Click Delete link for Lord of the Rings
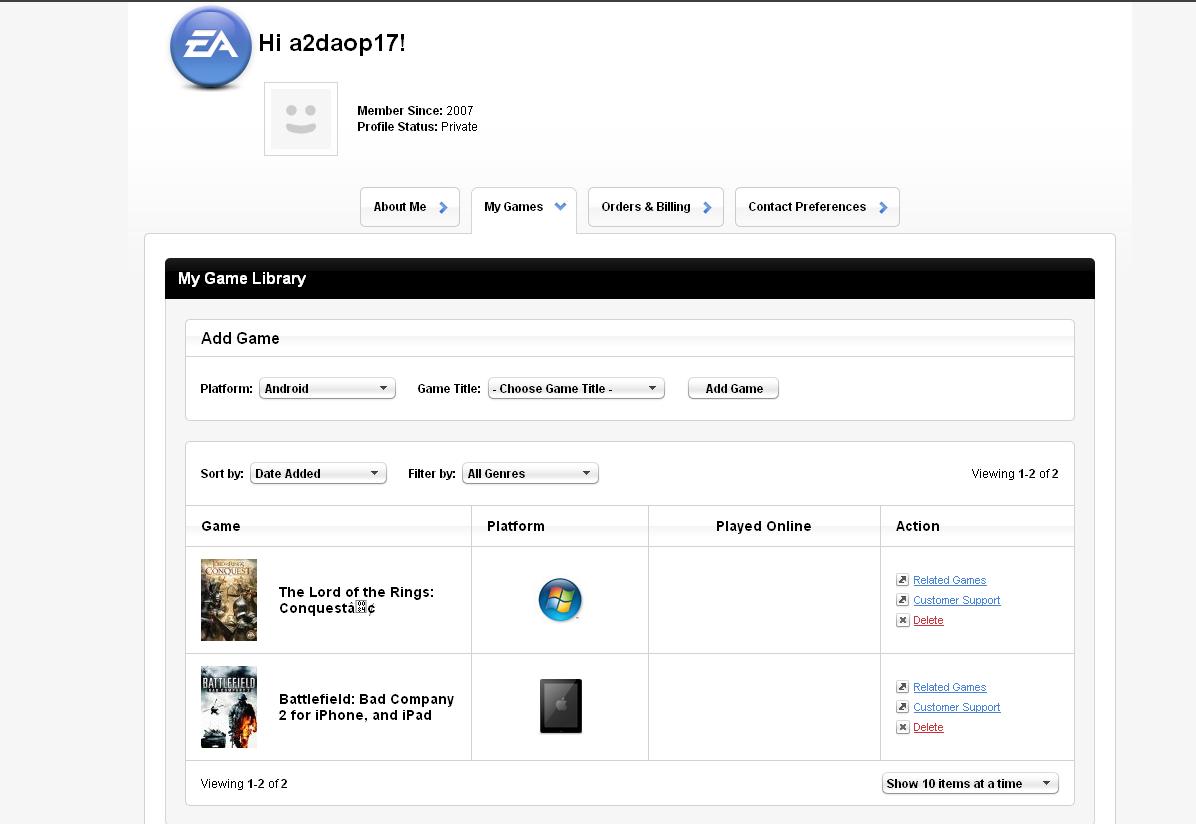Viewport: 1196px width, 824px height. 928,620
